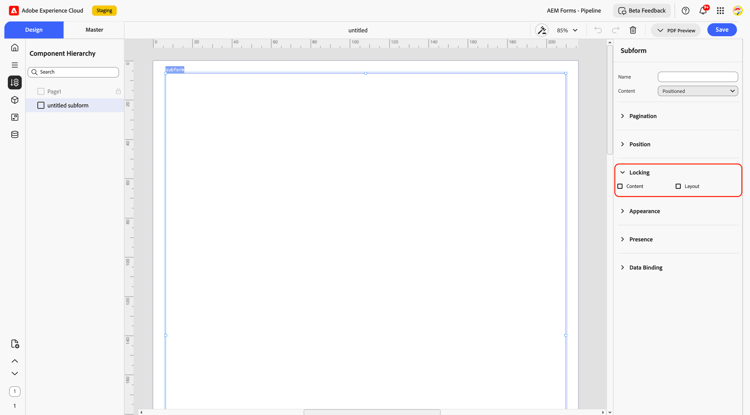Open the cube objects icon in sidebar
The height and width of the screenshot is (415, 750).
(x=15, y=100)
